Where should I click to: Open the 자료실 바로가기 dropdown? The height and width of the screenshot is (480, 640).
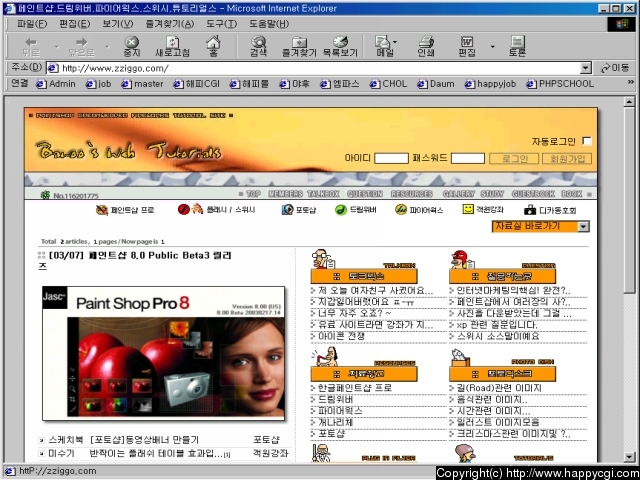(x=541, y=227)
